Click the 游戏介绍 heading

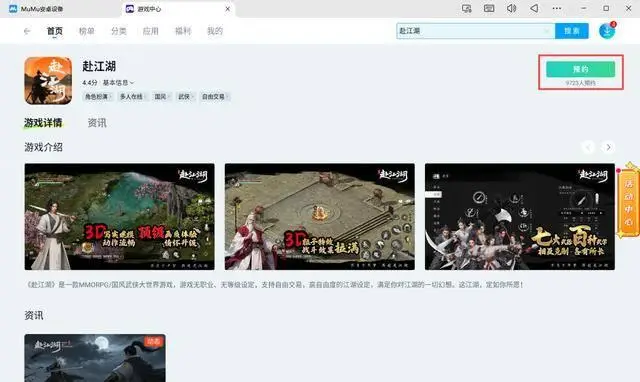[43, 147]
